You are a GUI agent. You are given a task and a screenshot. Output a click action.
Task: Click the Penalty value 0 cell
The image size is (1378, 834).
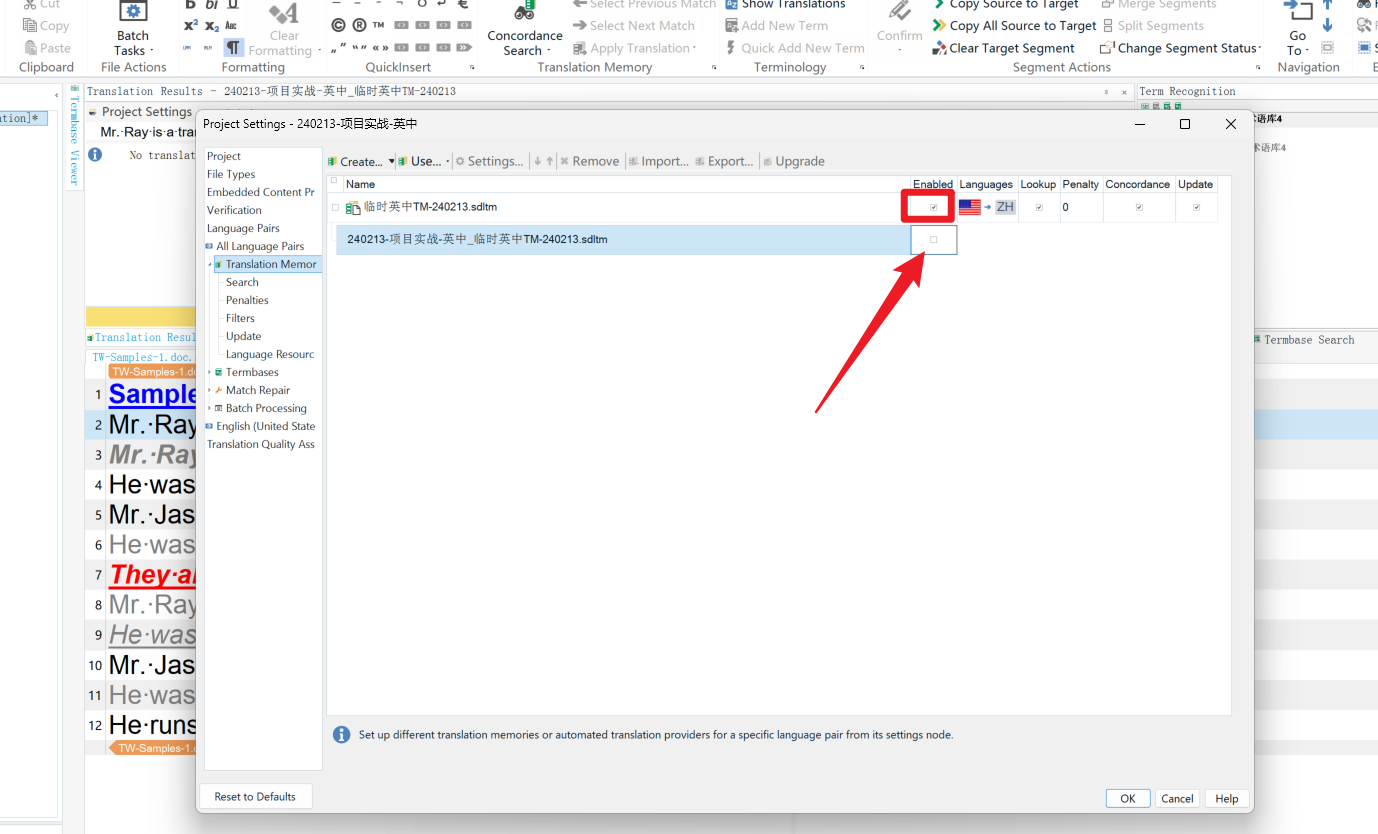1080,207
